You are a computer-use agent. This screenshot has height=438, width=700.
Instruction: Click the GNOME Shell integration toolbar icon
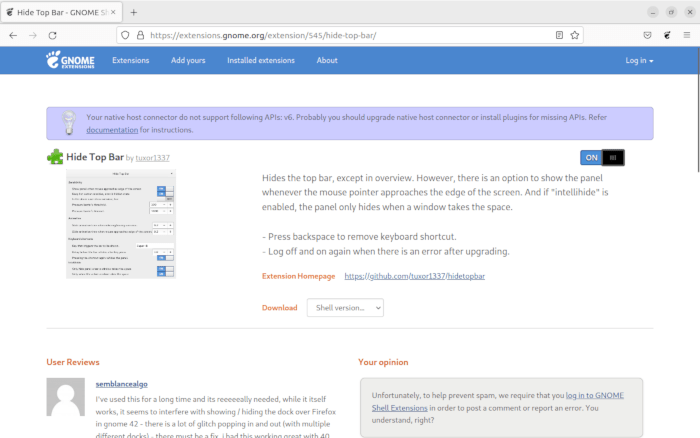click(667, 35)
